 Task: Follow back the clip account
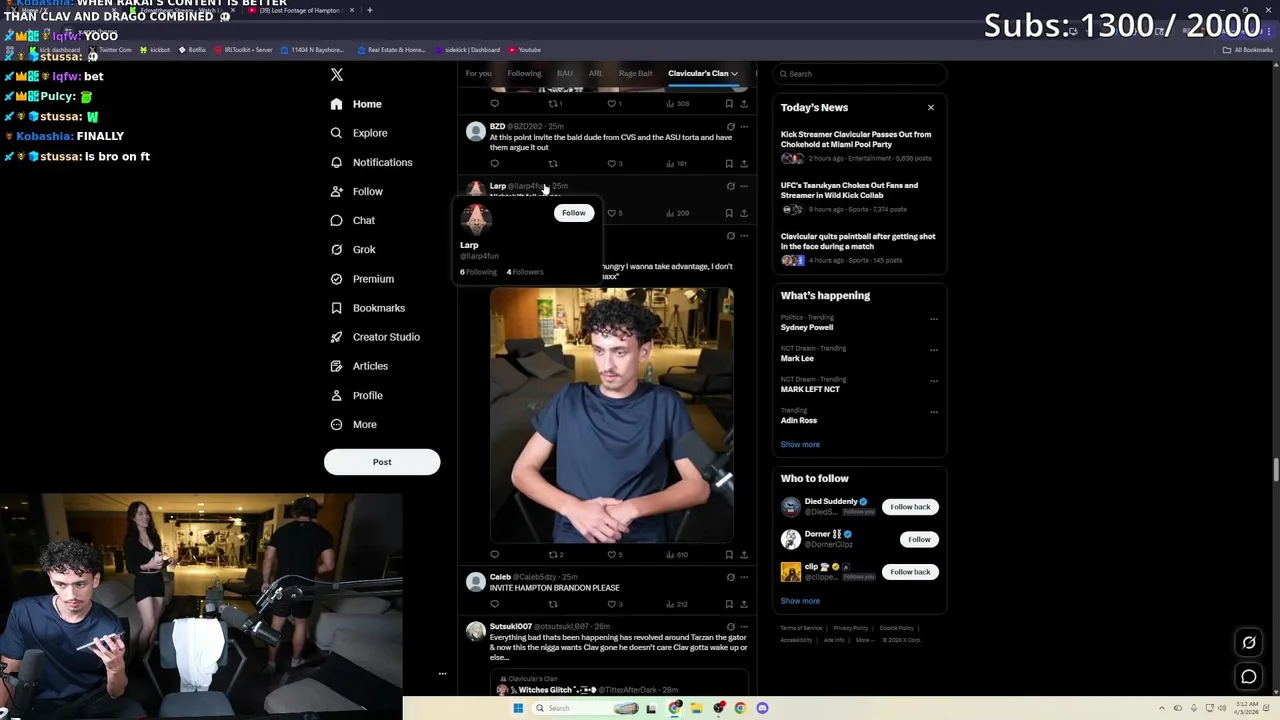[x=910, y=572]
